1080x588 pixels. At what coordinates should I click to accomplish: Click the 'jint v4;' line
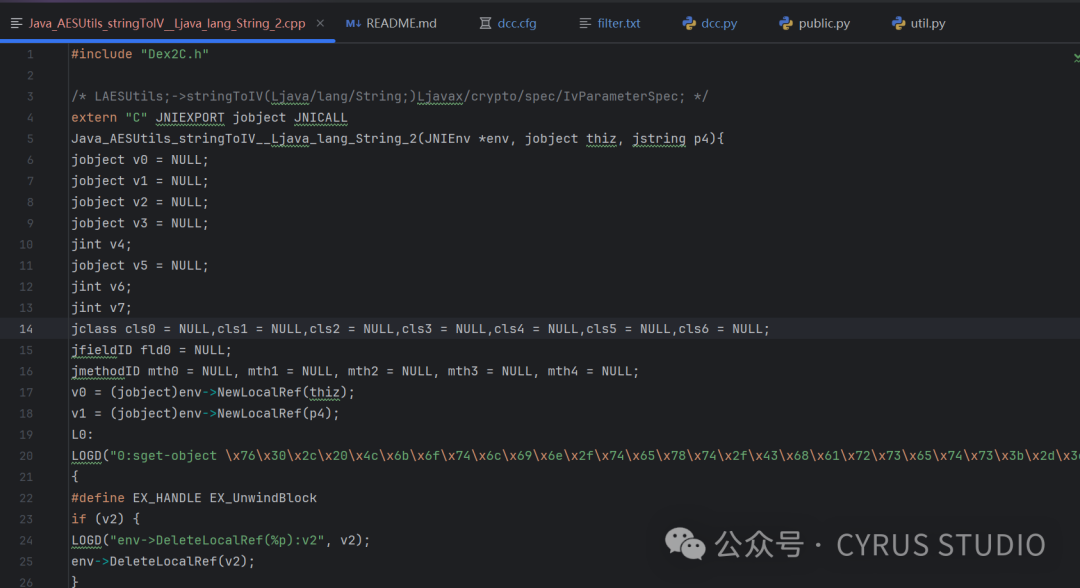coord(101,244)
